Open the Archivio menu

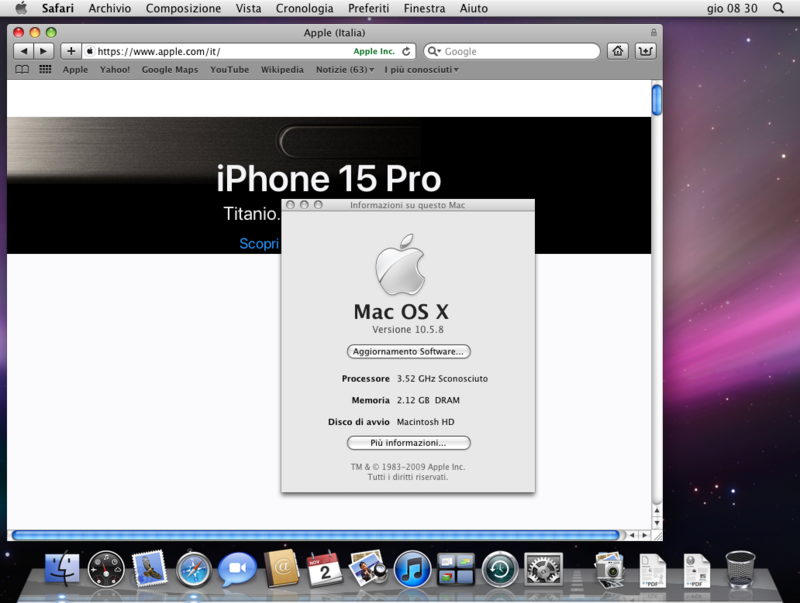coord(110,8)
